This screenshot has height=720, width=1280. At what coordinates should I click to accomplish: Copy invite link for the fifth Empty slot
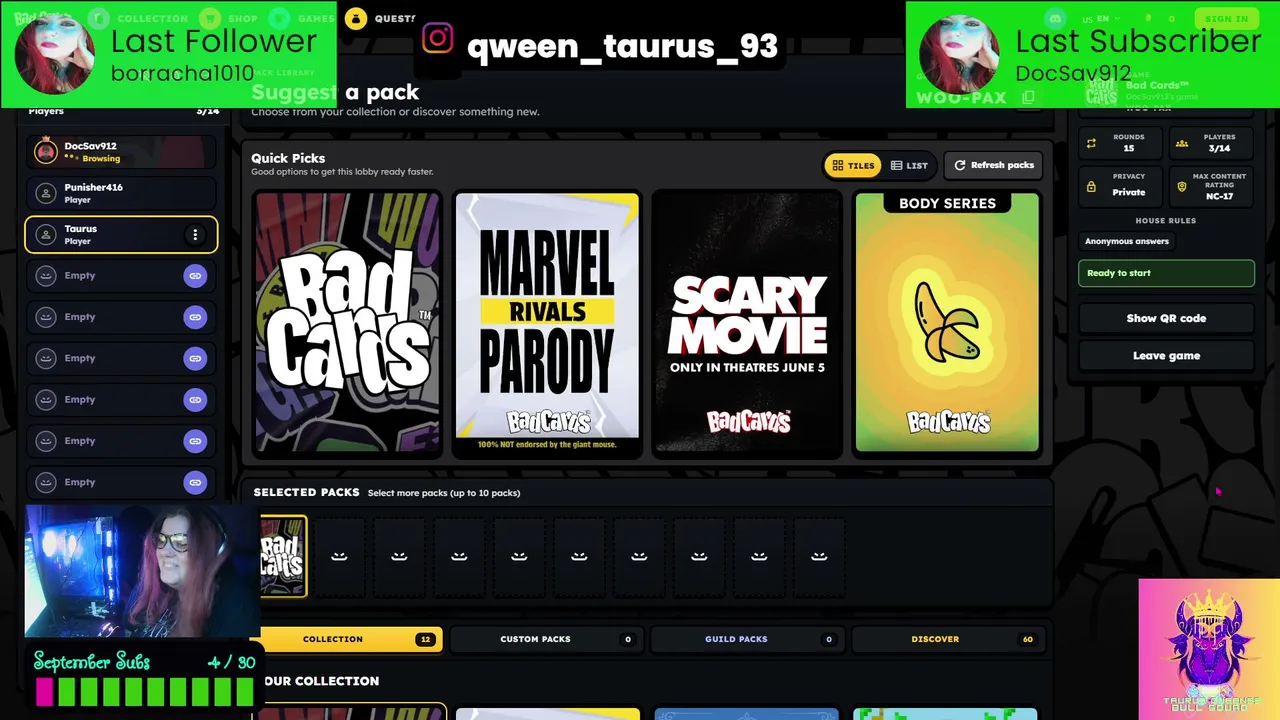pos(195,441)
